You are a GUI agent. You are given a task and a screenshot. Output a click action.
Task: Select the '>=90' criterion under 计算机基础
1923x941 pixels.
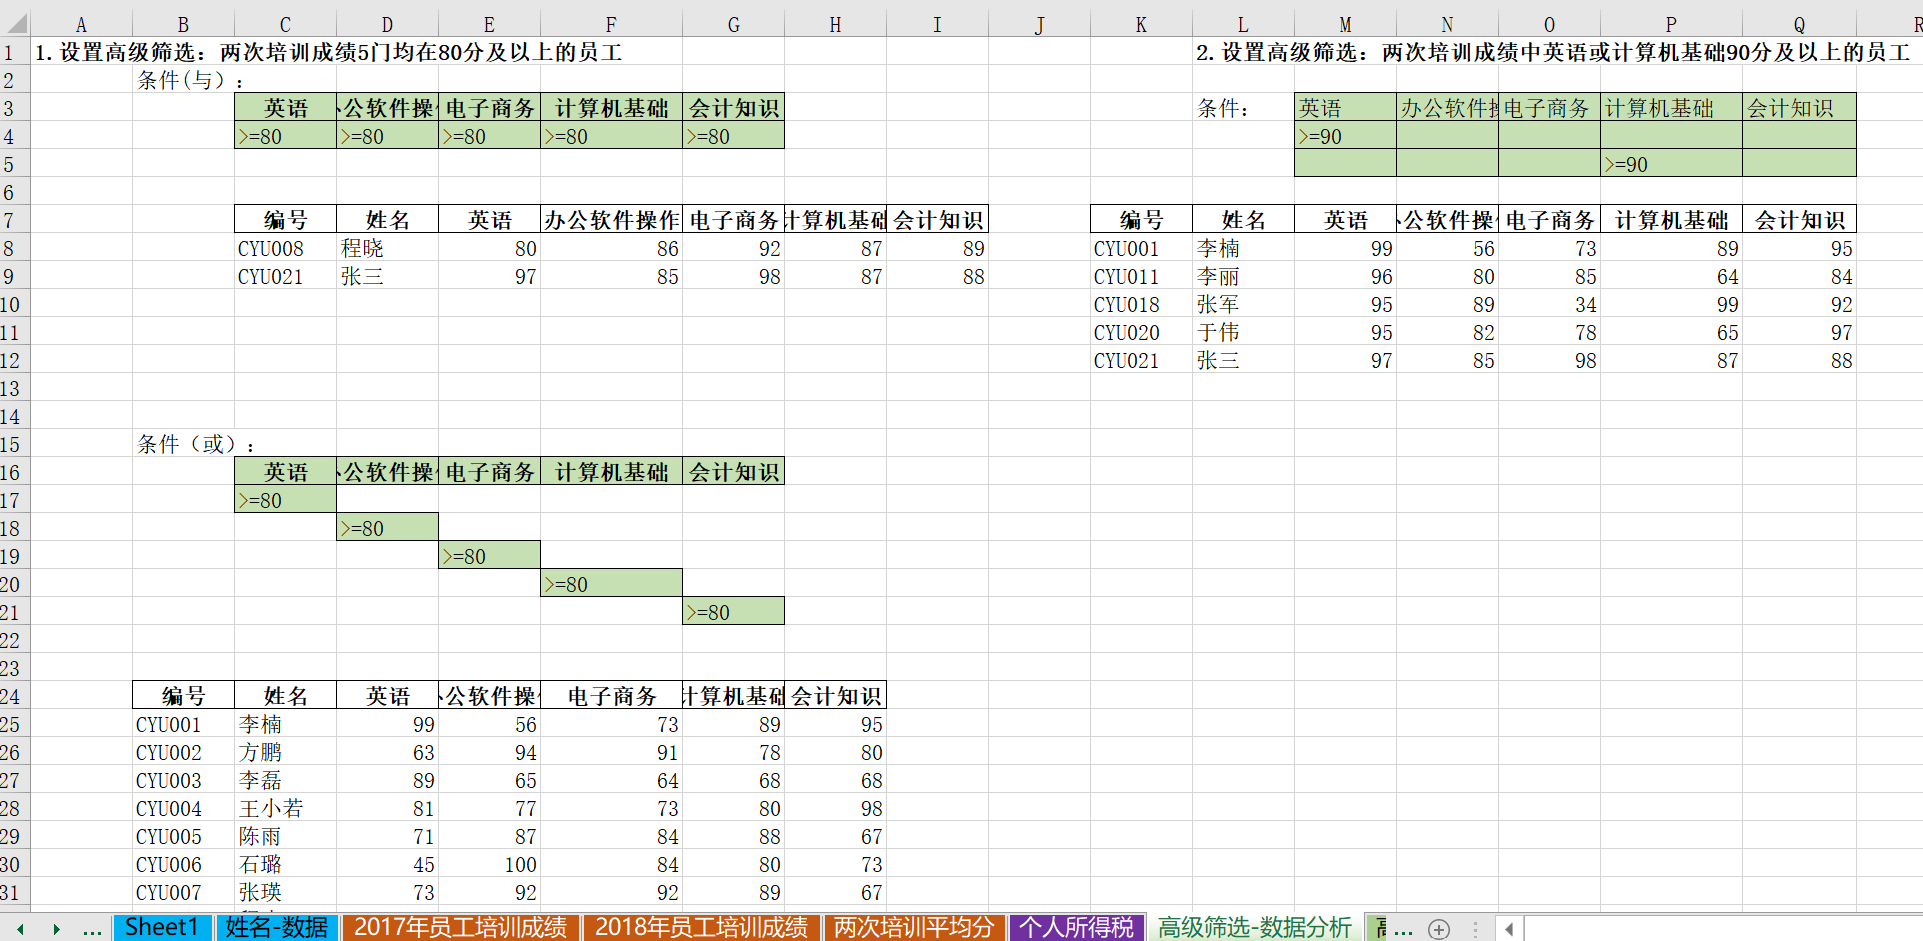pyautogui.click(x=1671, y=164)
